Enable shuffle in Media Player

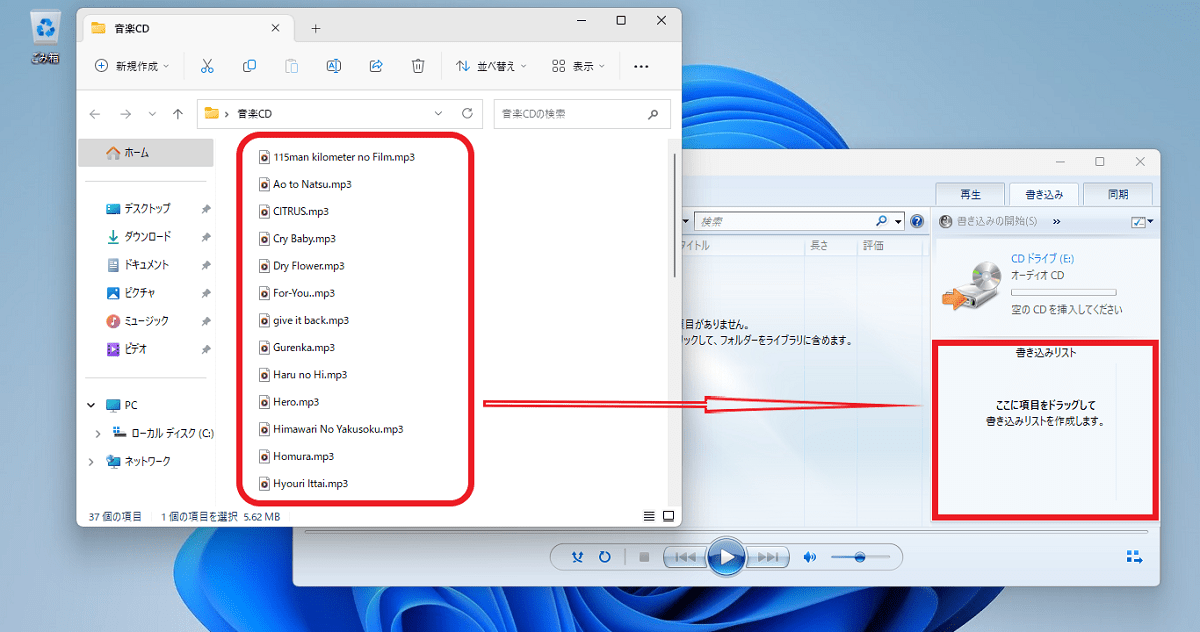pos(577,557)
